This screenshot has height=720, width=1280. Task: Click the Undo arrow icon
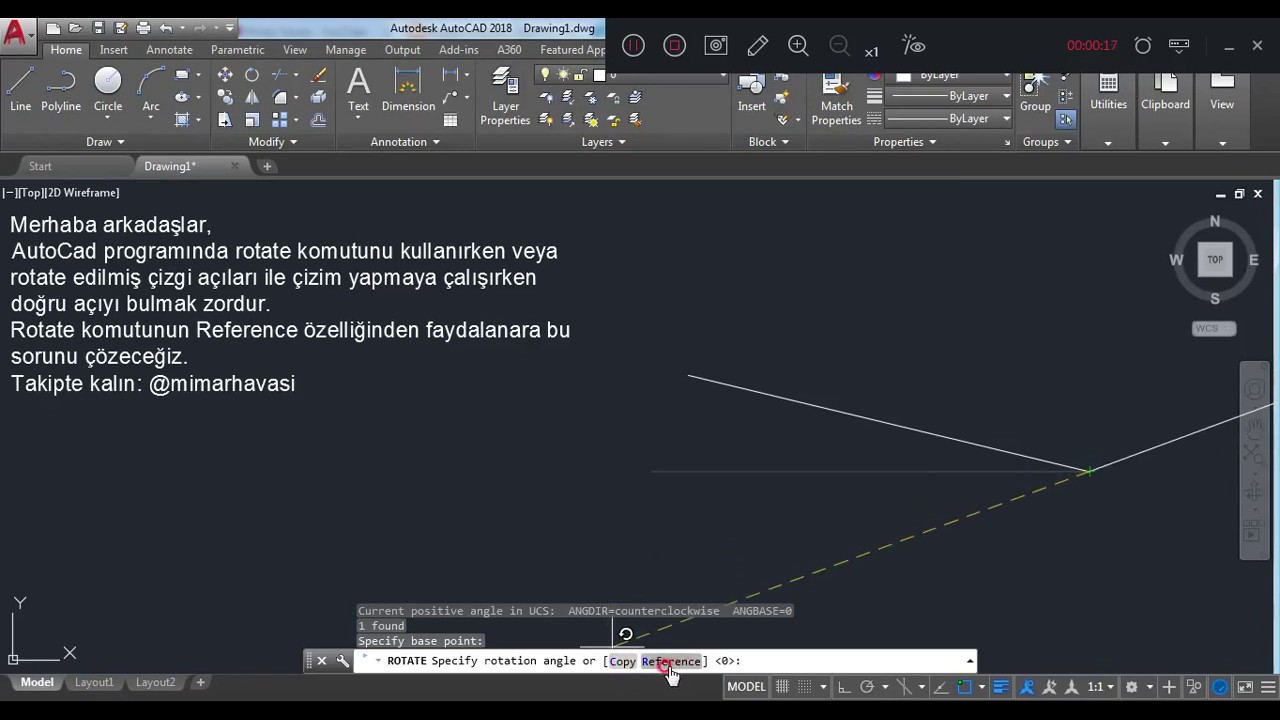[166, 28]
